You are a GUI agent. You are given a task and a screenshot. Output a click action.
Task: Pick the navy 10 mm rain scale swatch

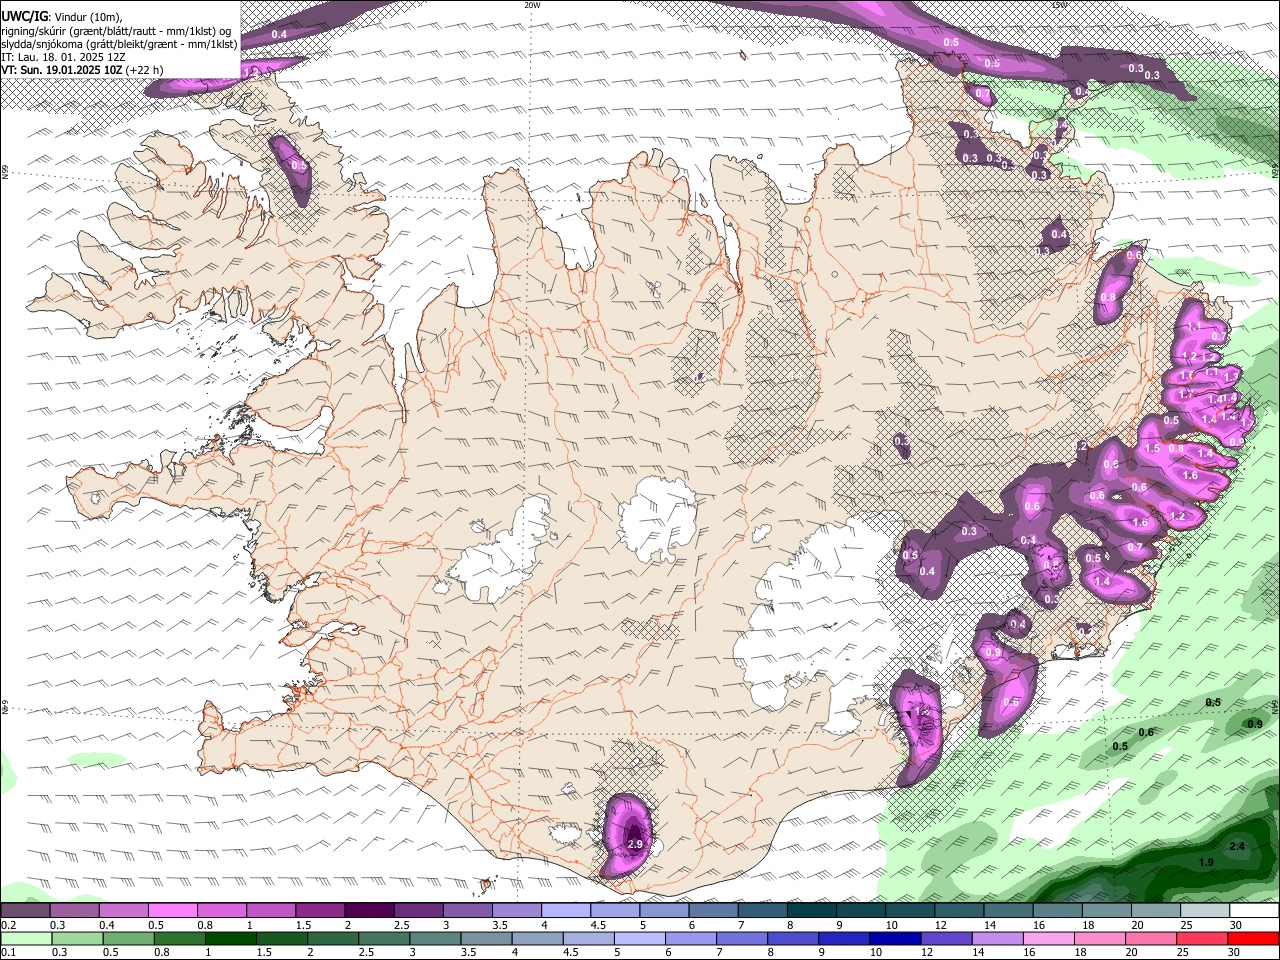click(x=893, y=938)
